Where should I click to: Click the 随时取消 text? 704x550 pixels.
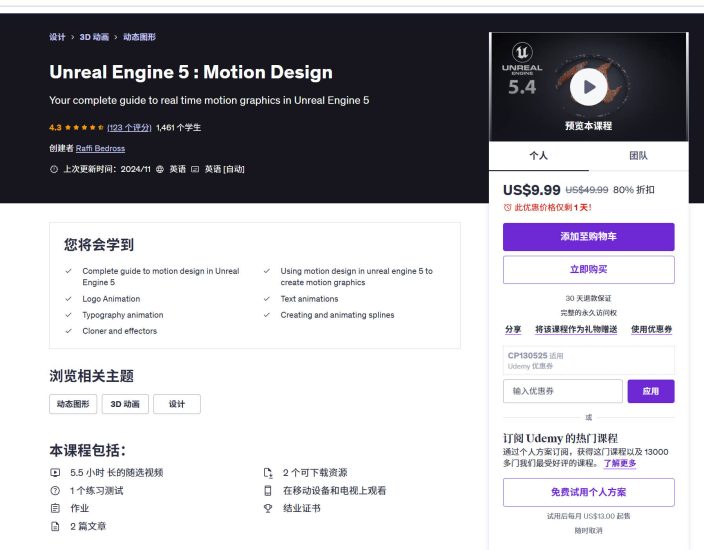(588, 531)
